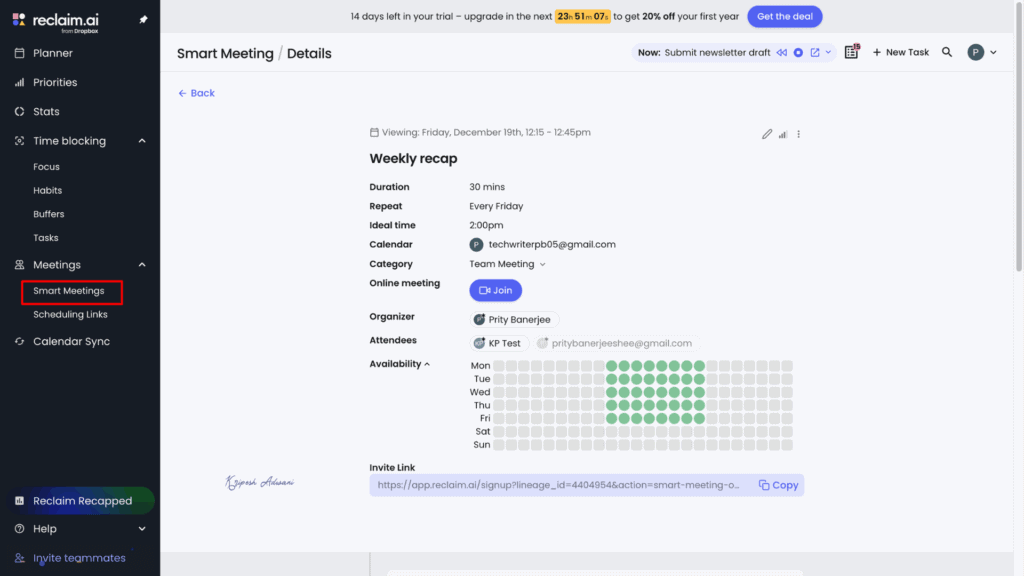Open the agenda list icon with badge

pos(851,52)
